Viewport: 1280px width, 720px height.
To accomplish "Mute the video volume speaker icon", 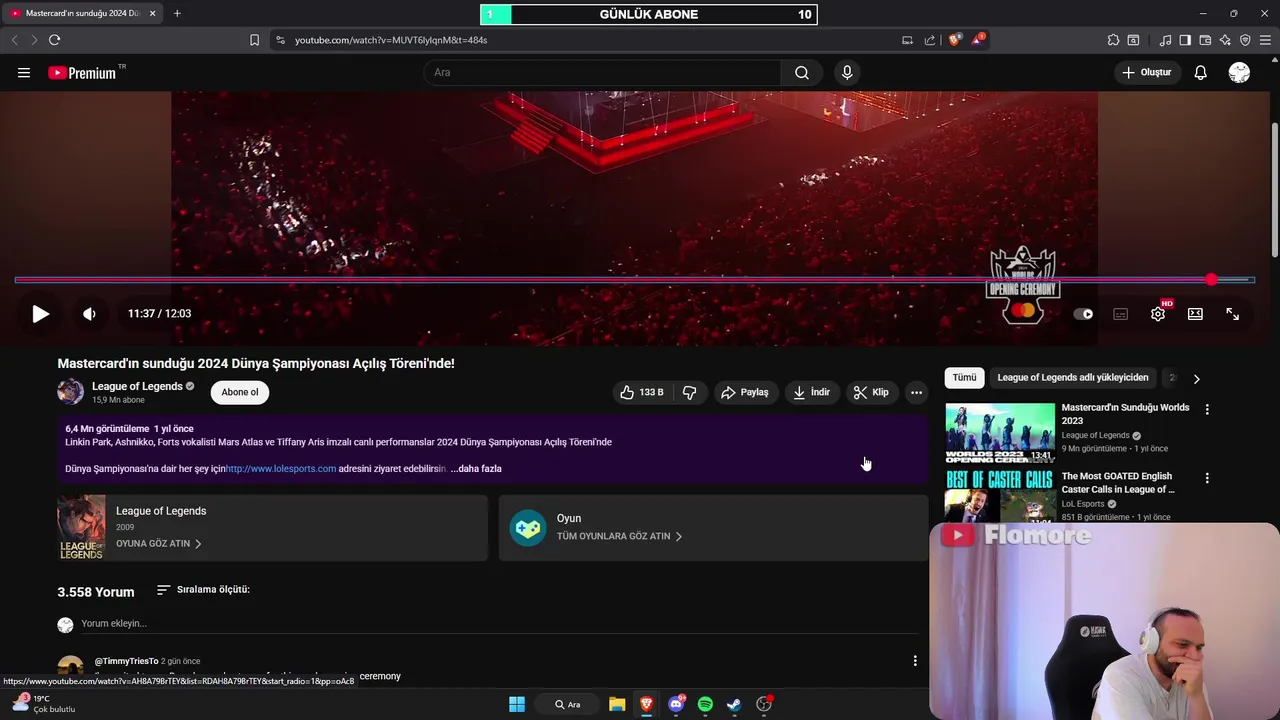I will tap(89, 314).
